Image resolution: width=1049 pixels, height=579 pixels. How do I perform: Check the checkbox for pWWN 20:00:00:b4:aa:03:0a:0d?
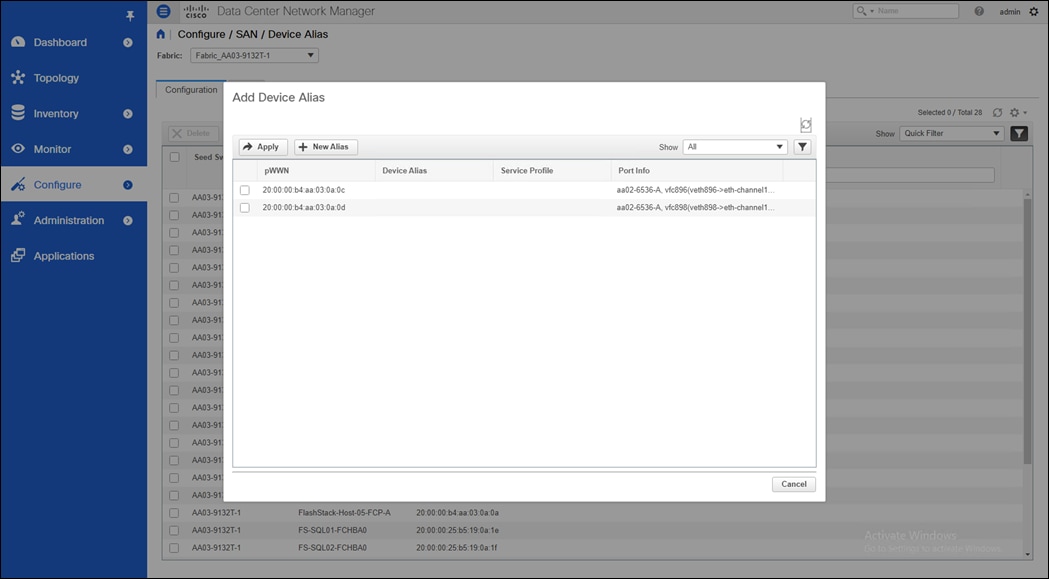(x=243, y=207)
